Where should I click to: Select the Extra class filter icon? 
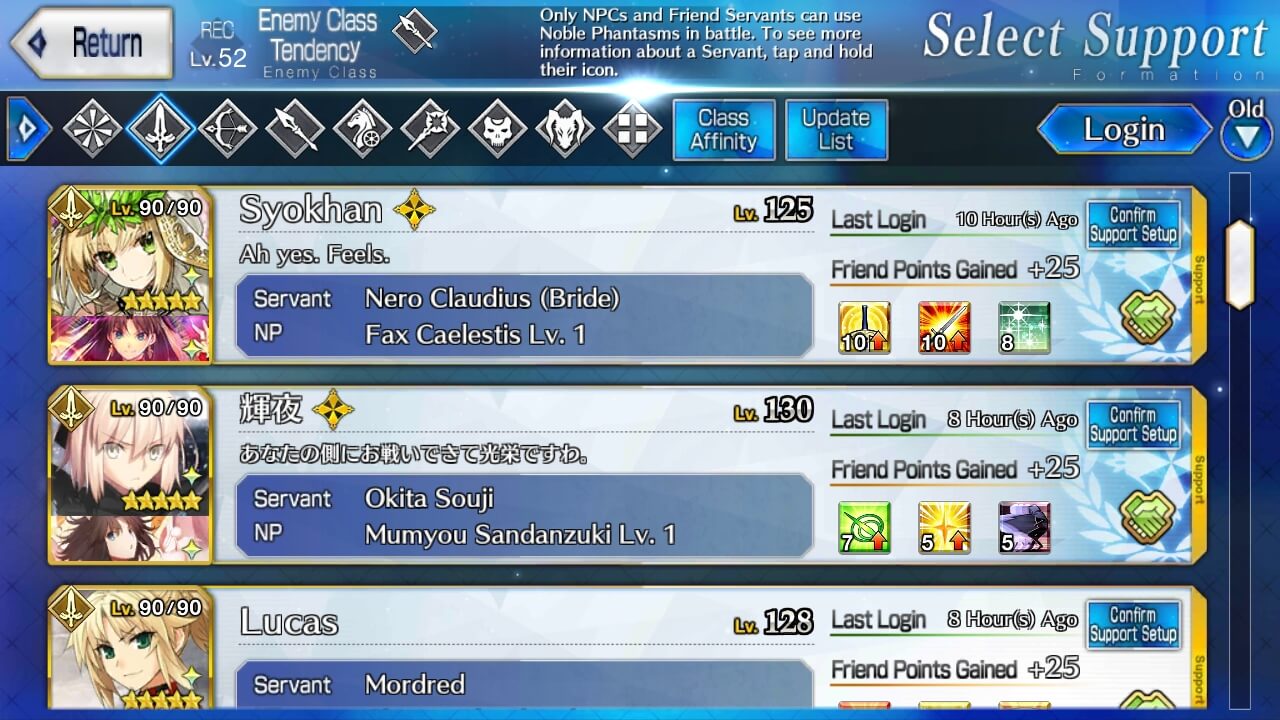click(632, 129)
